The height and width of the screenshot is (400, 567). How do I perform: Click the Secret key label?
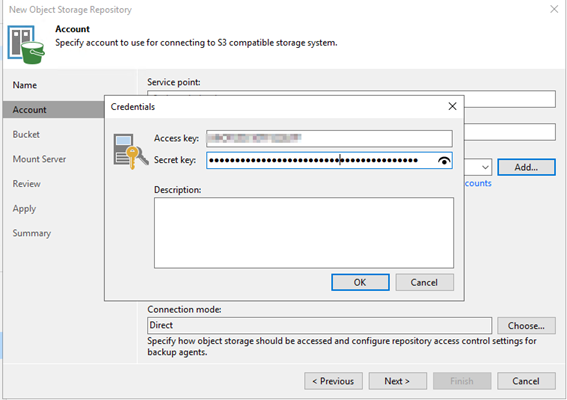click(x=175, y=160)
